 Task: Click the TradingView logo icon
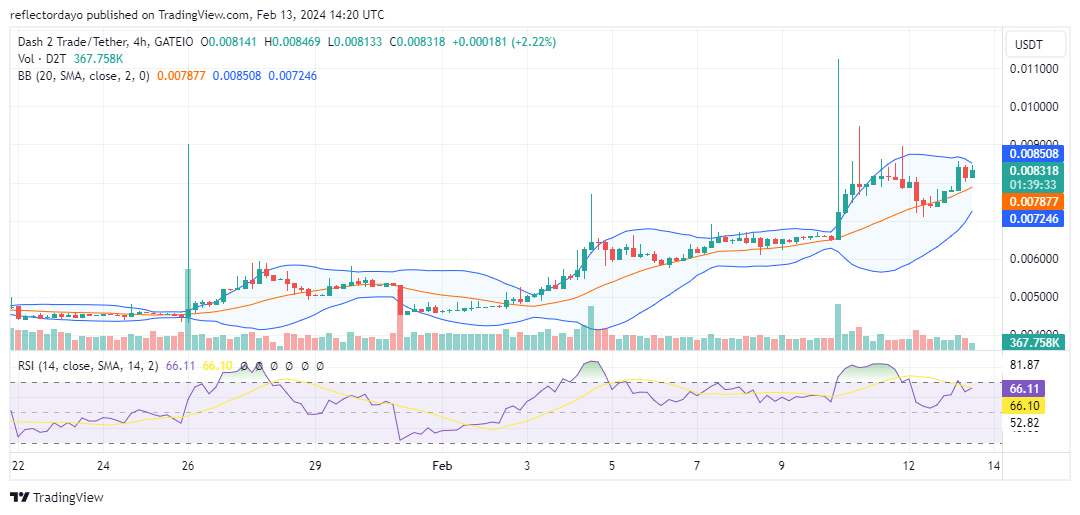click(20, 497)
